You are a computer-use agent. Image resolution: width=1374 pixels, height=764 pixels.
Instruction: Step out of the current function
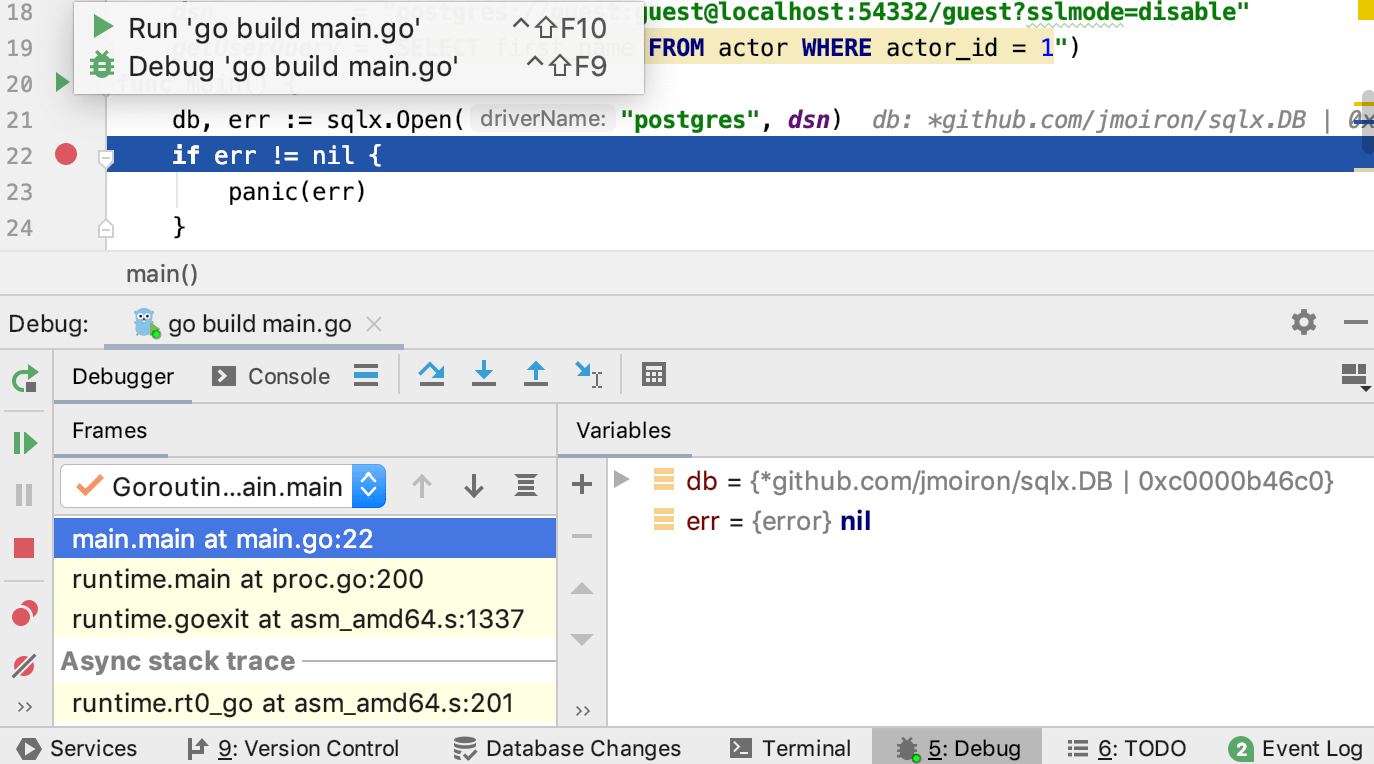coord(536,373)
